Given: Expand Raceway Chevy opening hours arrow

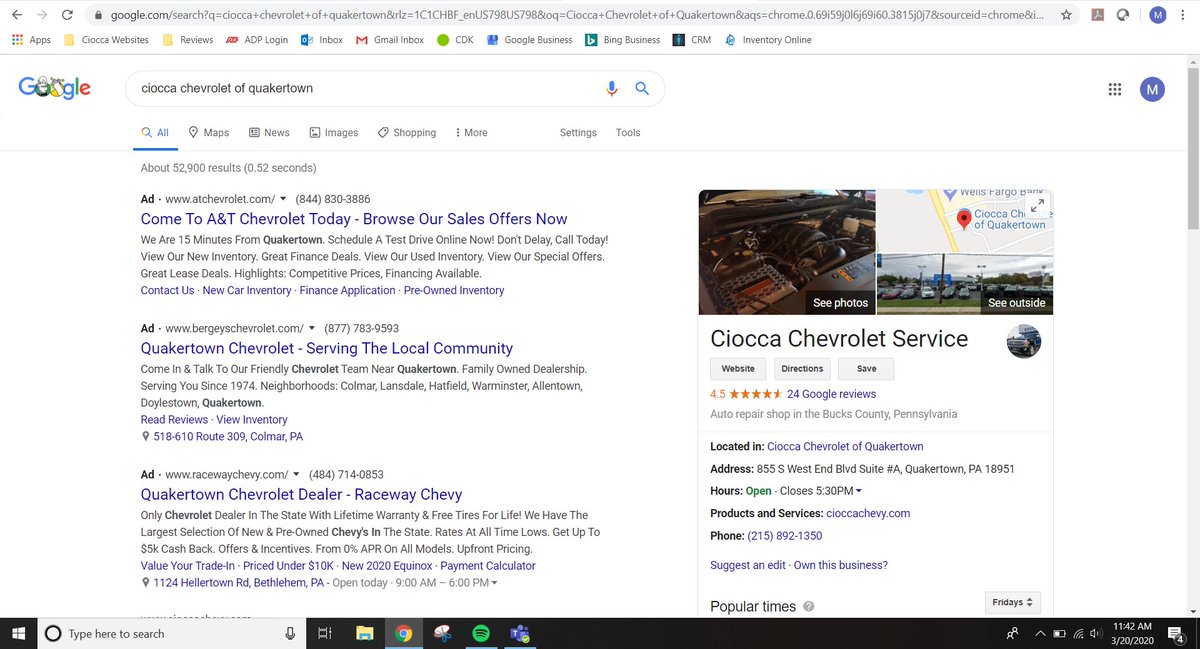Looking at the screenshot, I should point(494,583).
